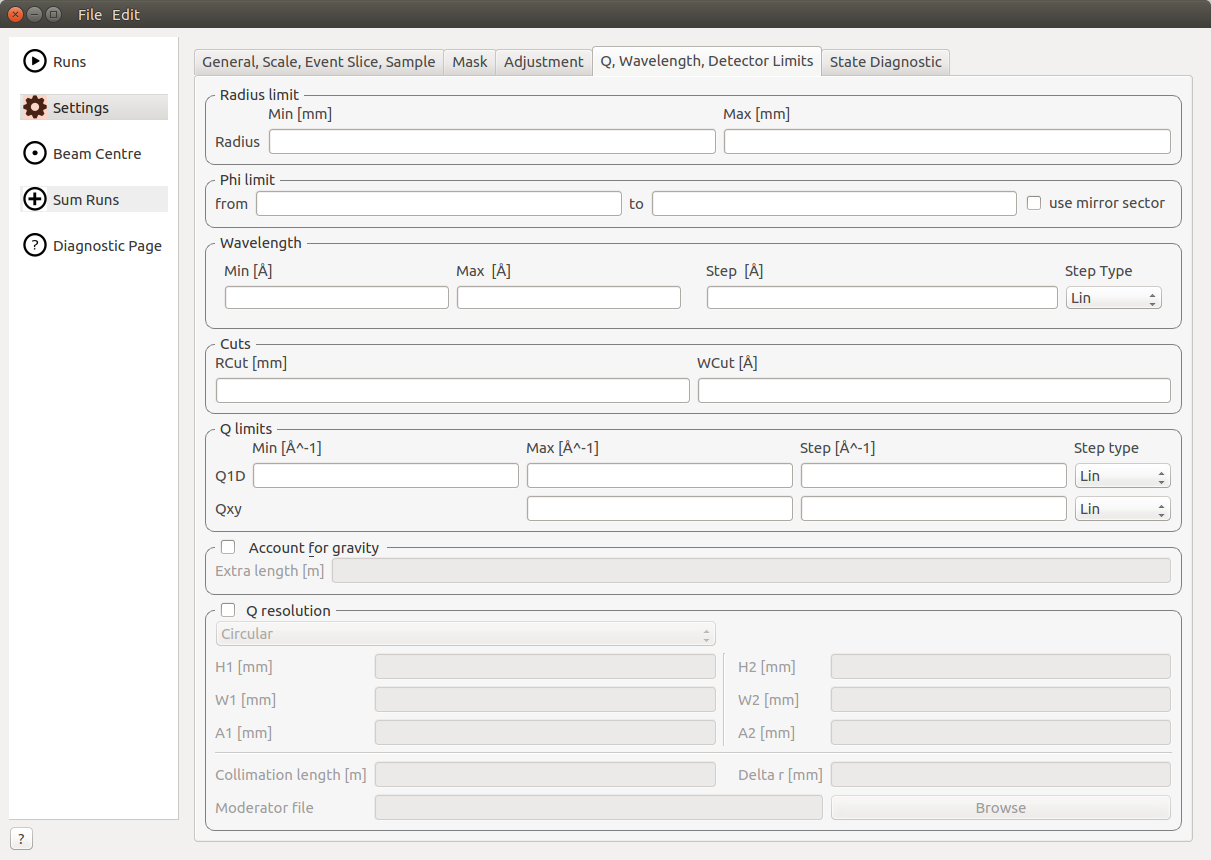Expand the Q1D Step type dropdown
This screenshot has width=1211, height=860.
[x=1122, y=476]
